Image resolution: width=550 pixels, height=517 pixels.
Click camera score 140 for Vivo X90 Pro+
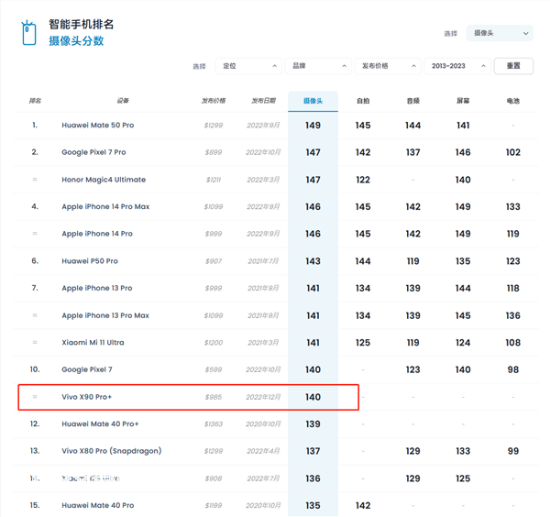[313, 397]
